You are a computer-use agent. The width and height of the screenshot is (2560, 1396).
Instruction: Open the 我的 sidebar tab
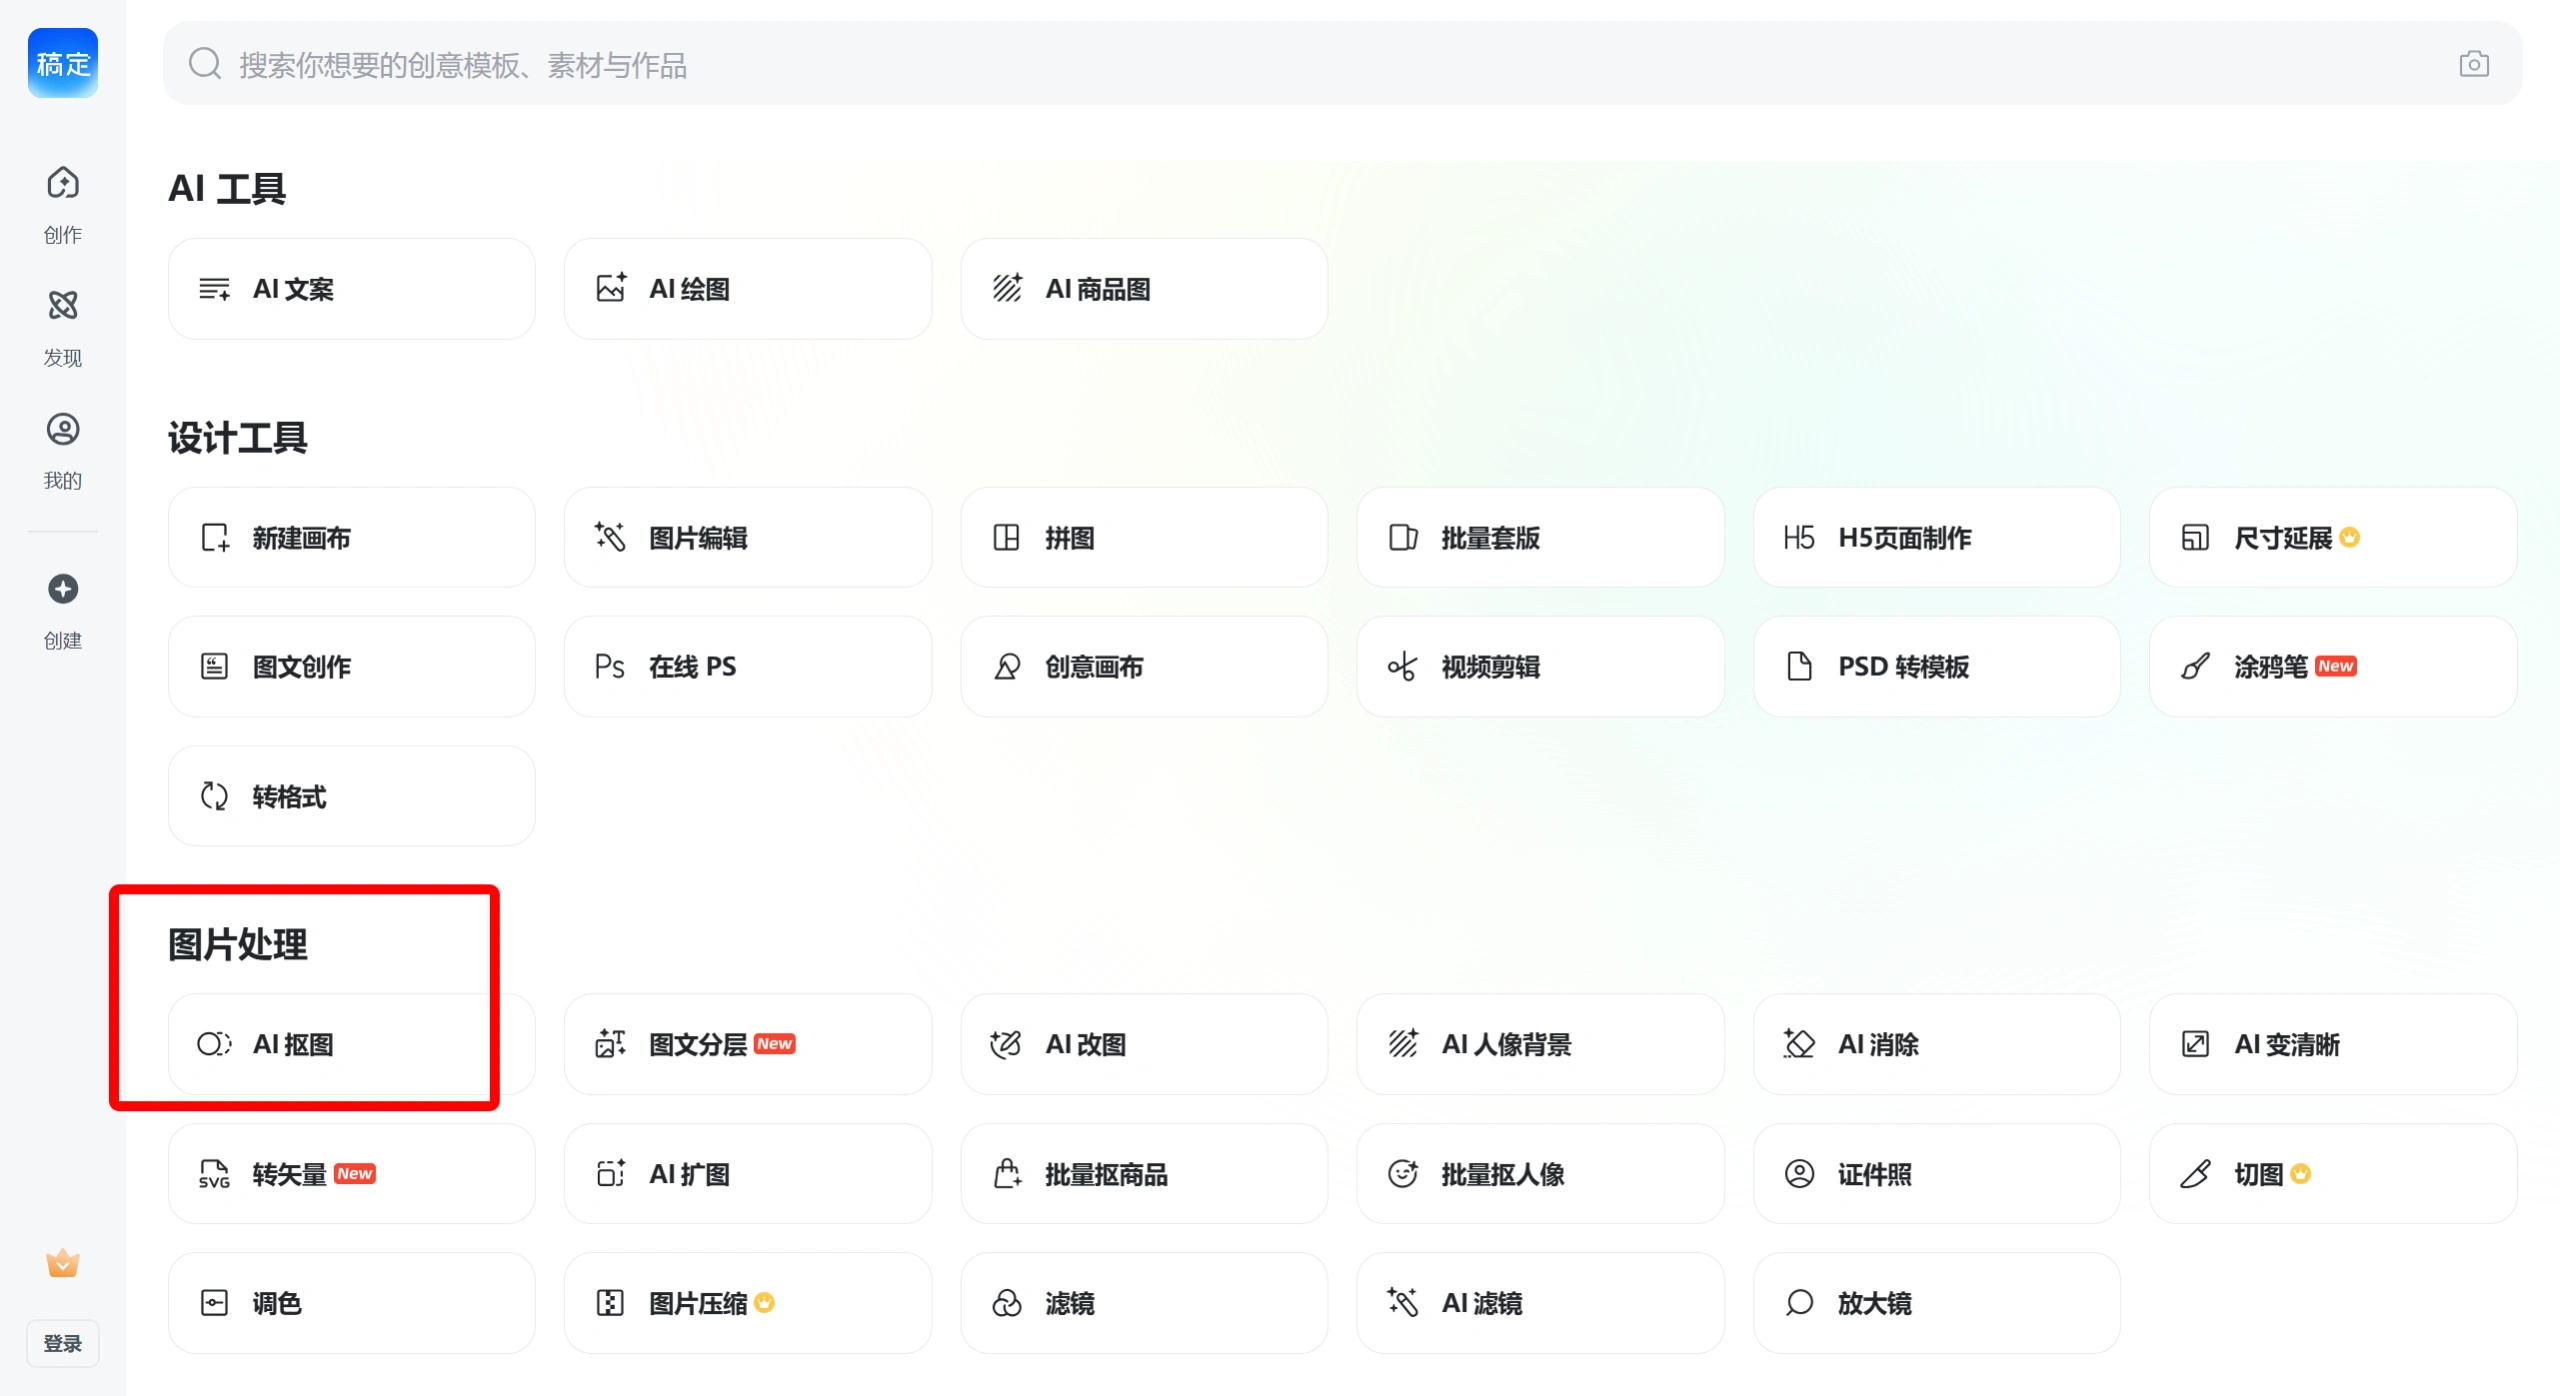[x=63, y=451]
